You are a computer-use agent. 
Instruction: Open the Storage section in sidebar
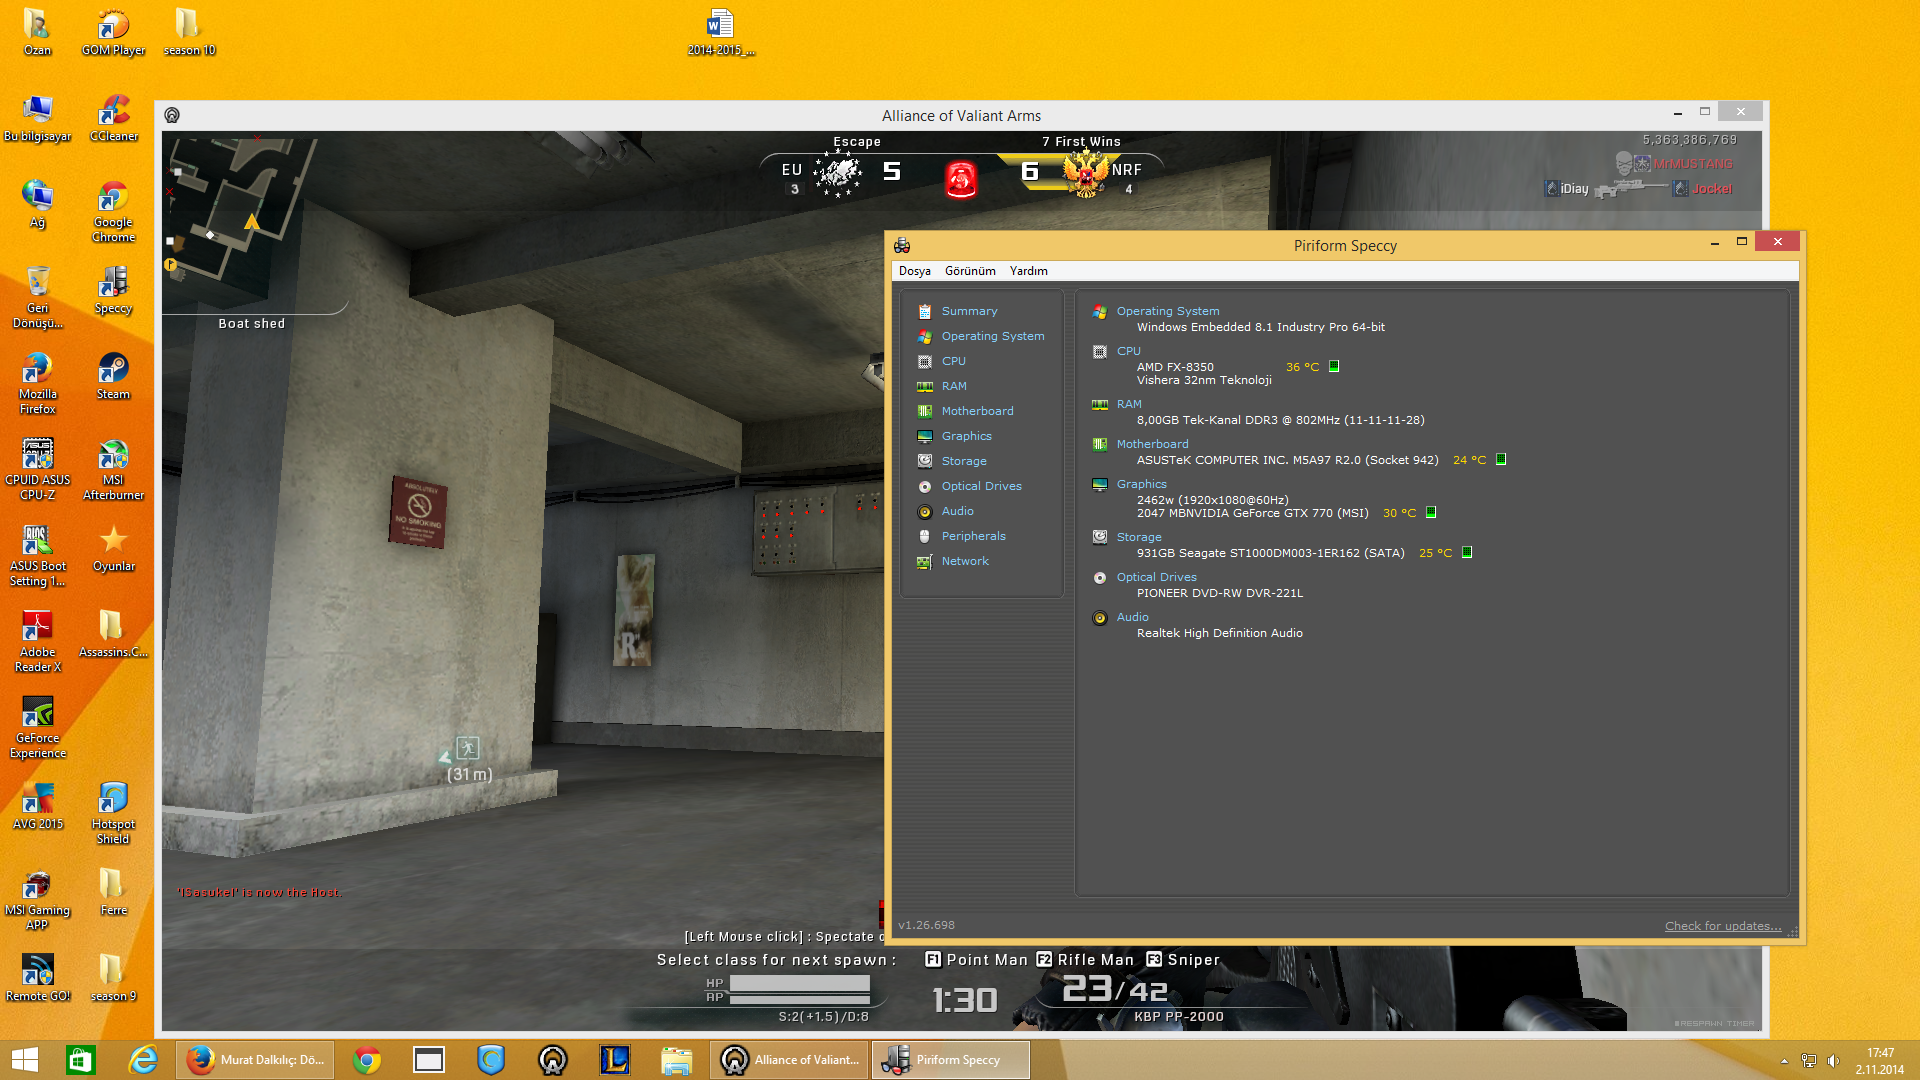[x=963, y=461]
